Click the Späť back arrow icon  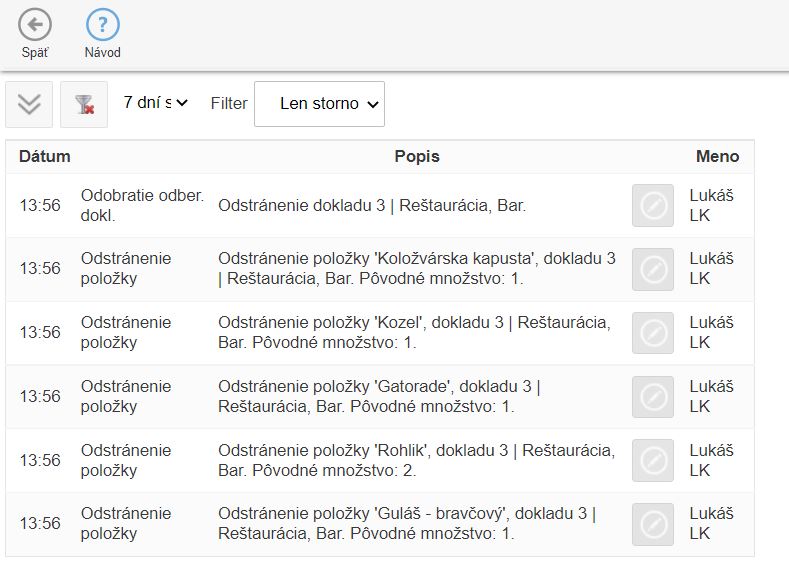point(35,25)
